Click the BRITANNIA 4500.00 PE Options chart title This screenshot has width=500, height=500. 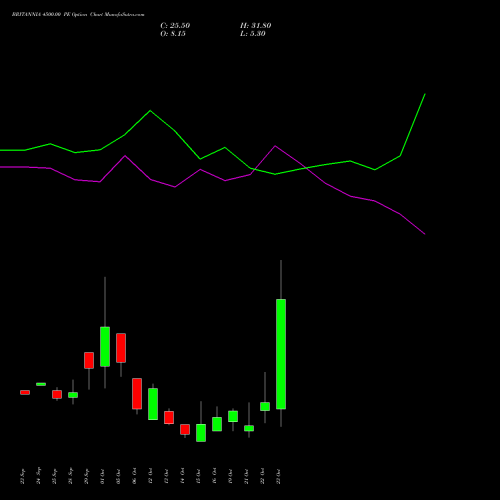[x=78, y=15]
